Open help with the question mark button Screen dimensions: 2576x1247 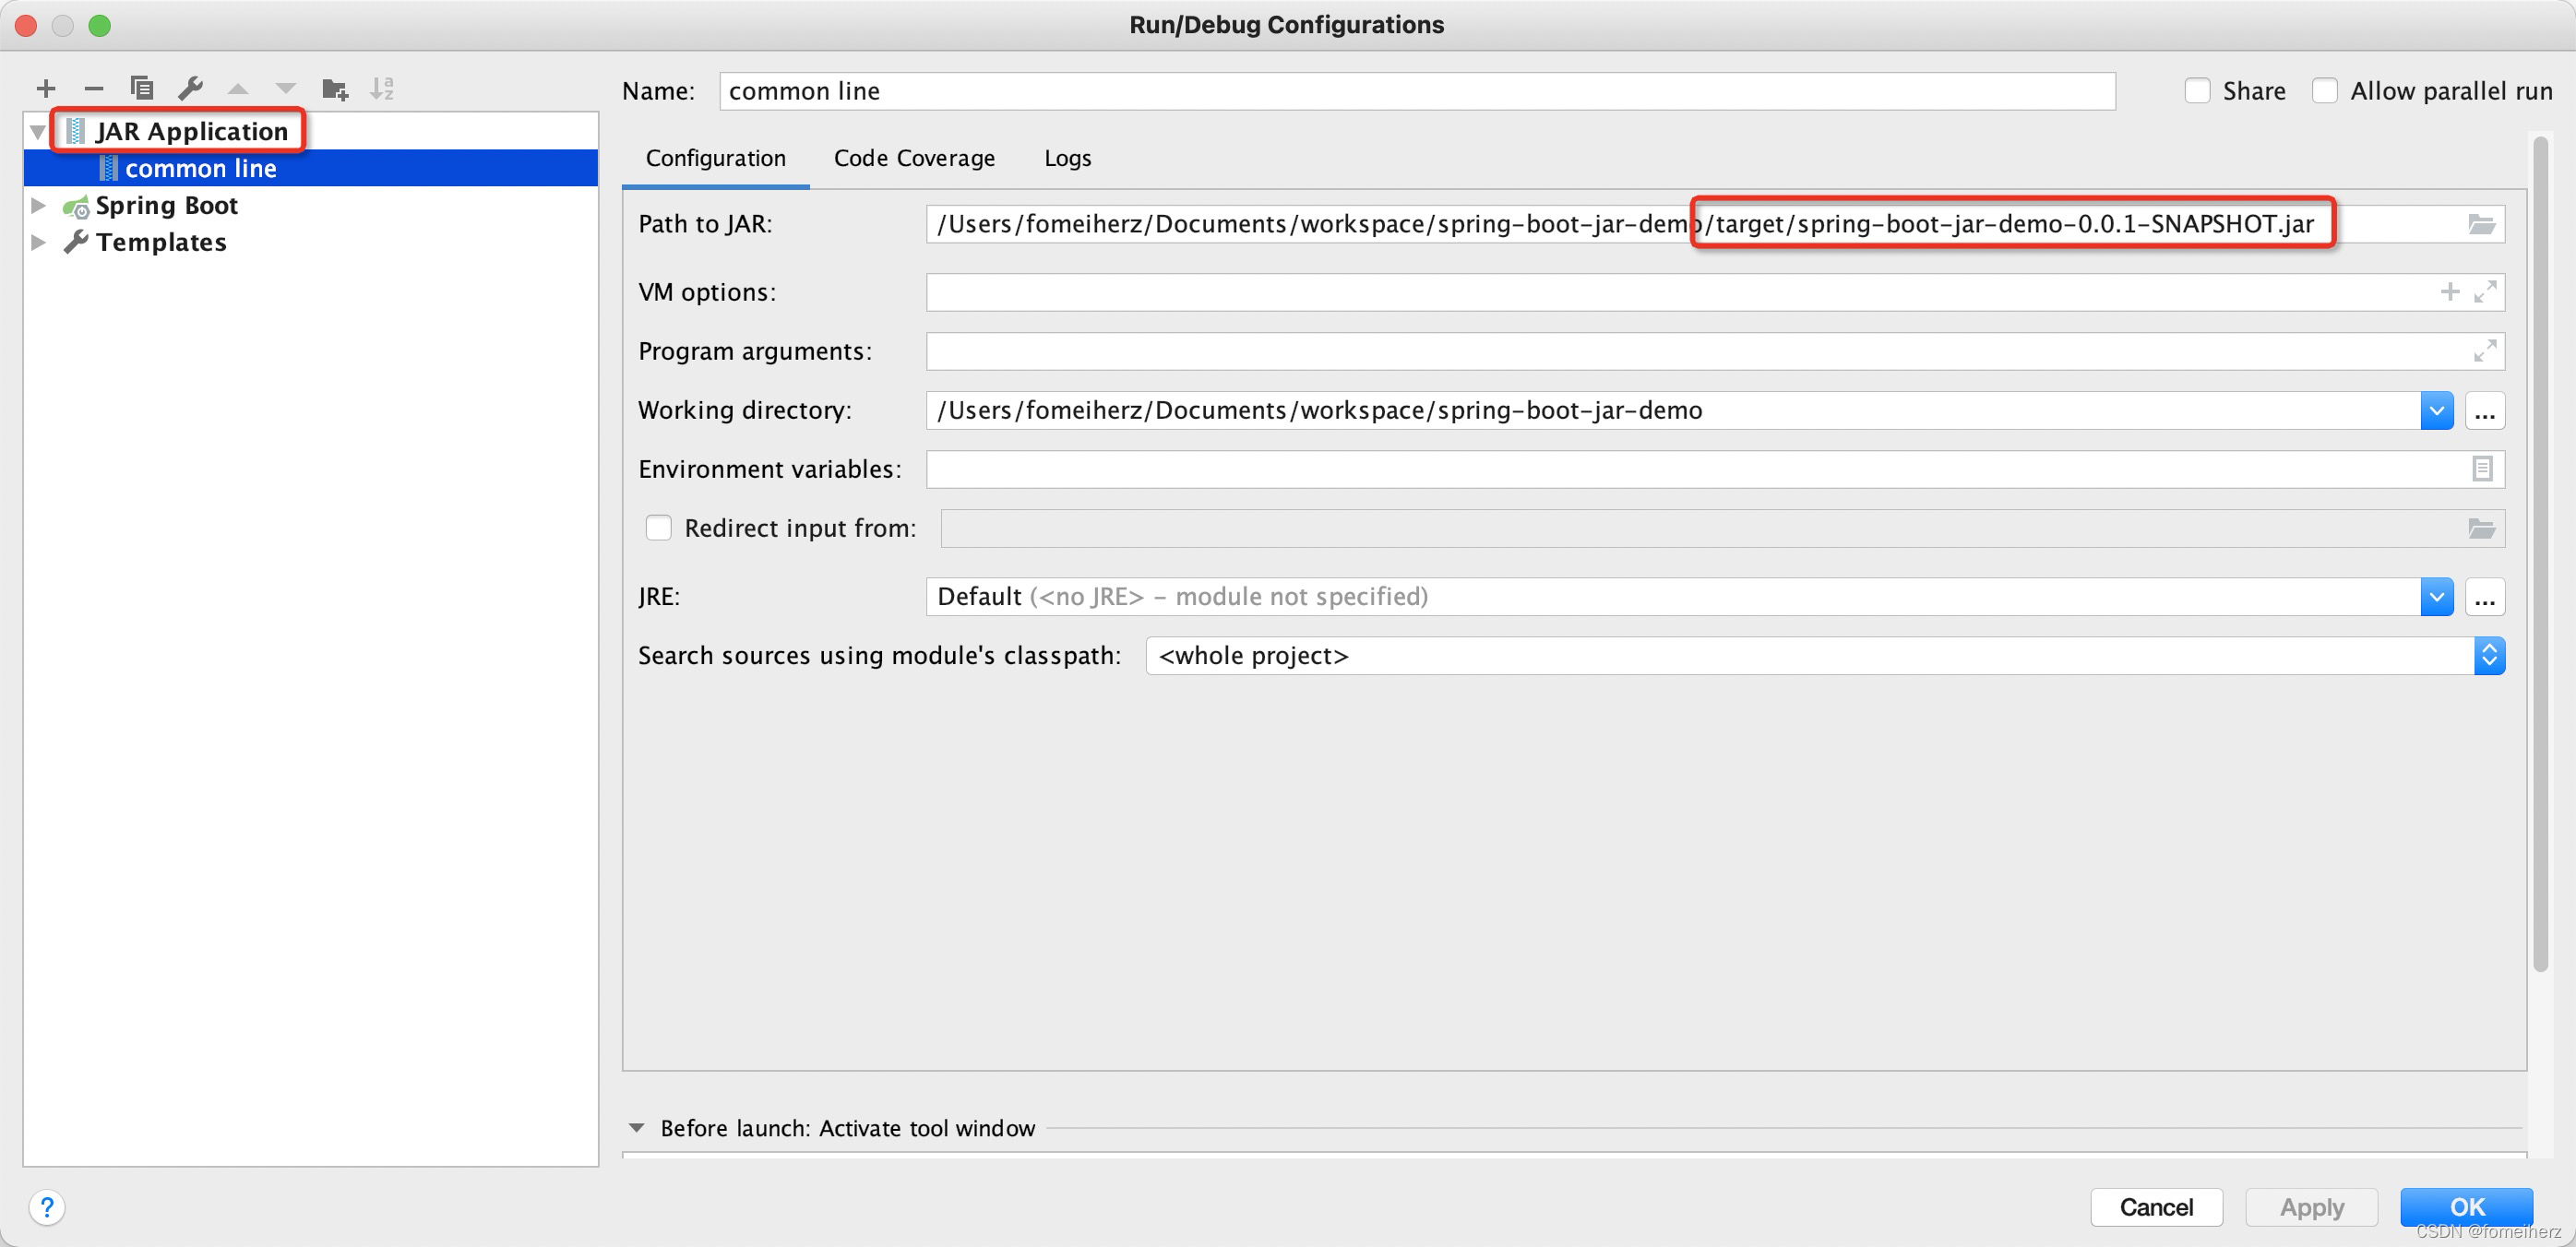coord(47,1207)
